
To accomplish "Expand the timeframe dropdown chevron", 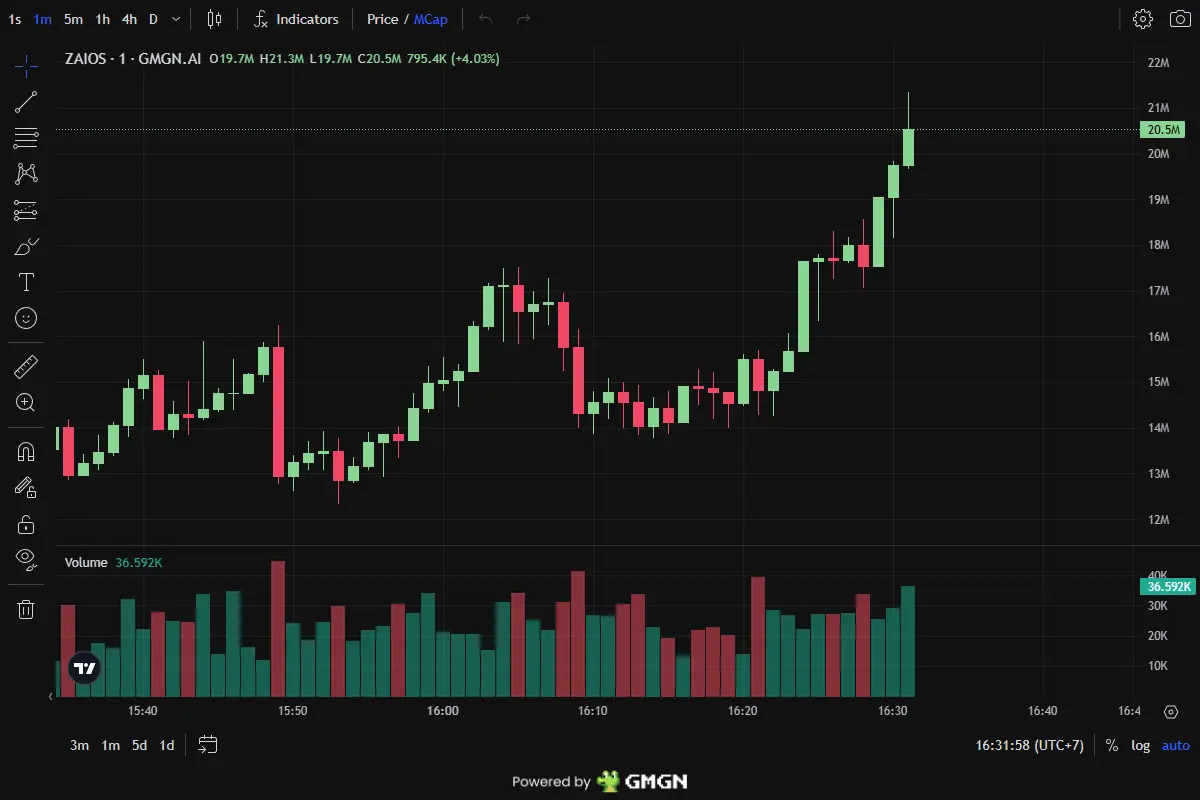I will [177, 19].
